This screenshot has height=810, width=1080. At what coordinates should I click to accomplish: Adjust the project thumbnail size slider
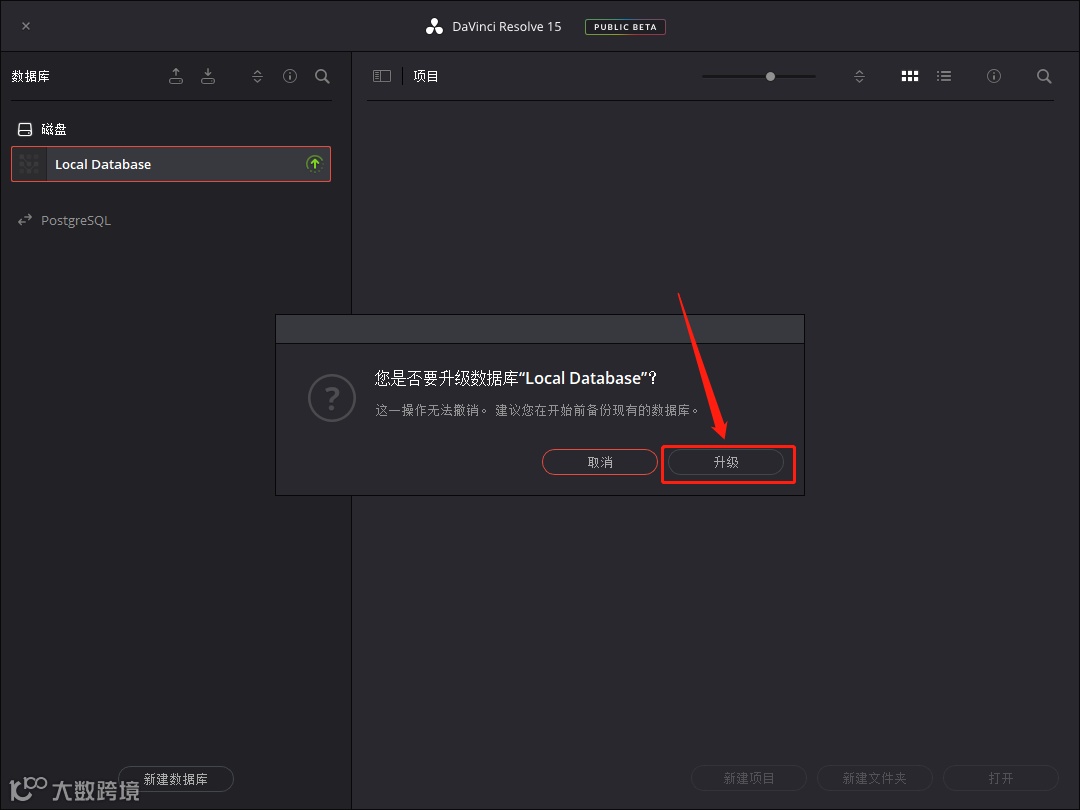tap(770, 76)
